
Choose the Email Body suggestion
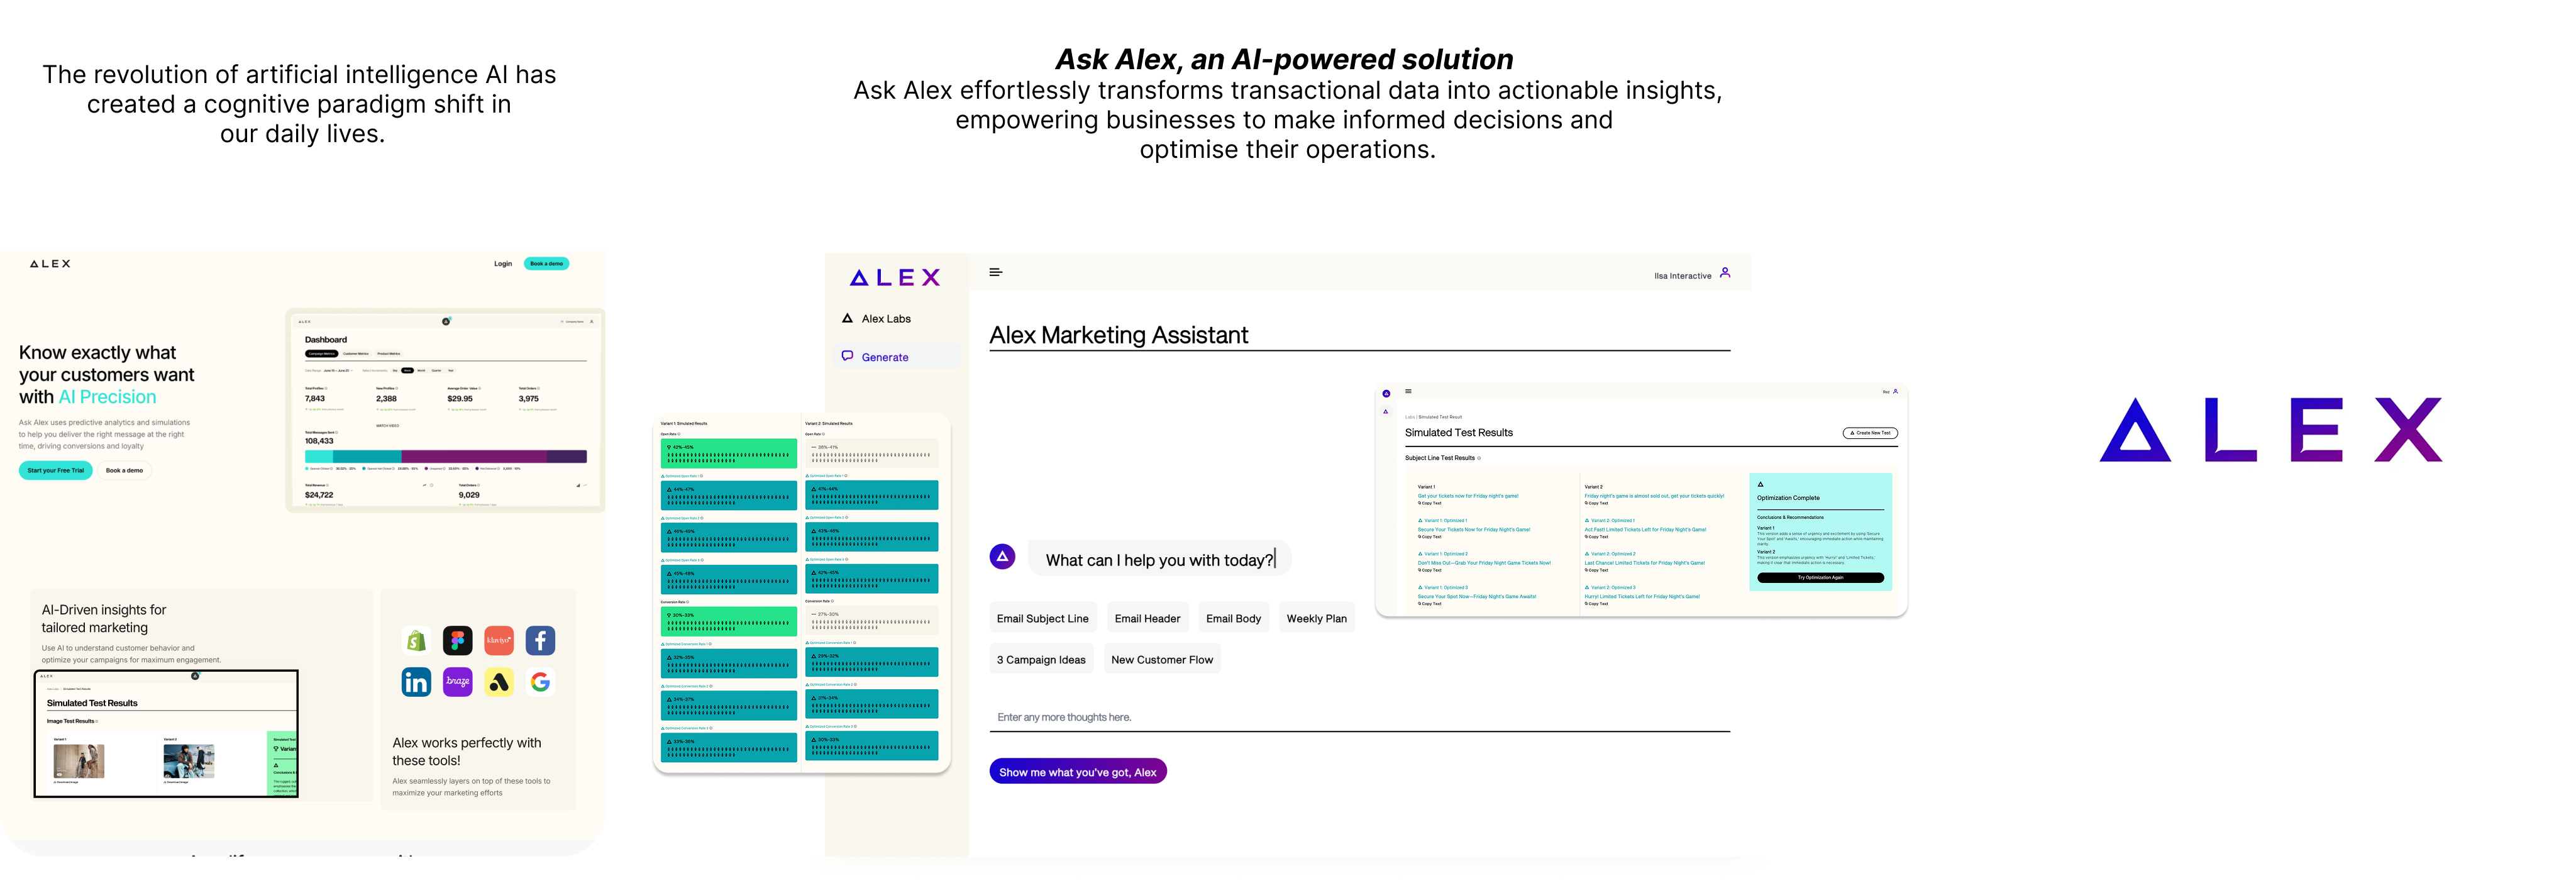point(1234,619)
